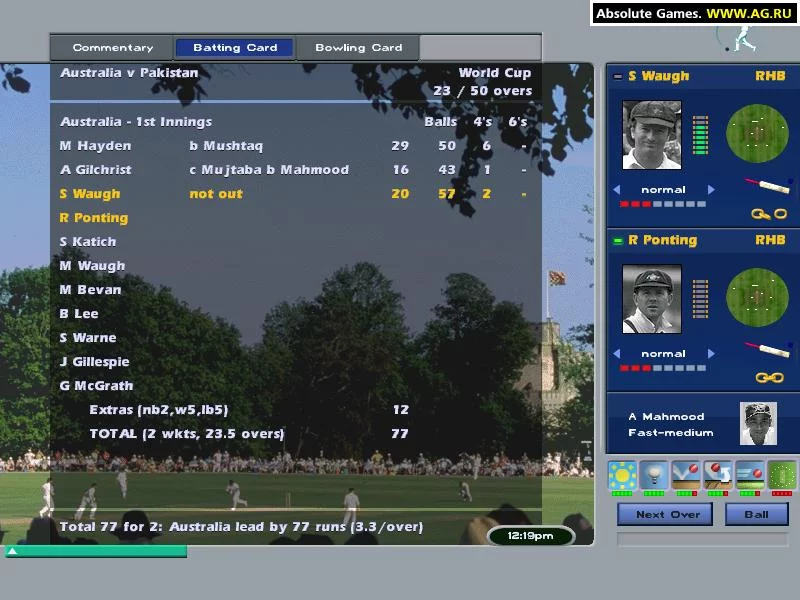The width and height of the screenshot is (800, 600).
Task: Open S Waugh's wagon wheel field
Action: coord(757,134)
